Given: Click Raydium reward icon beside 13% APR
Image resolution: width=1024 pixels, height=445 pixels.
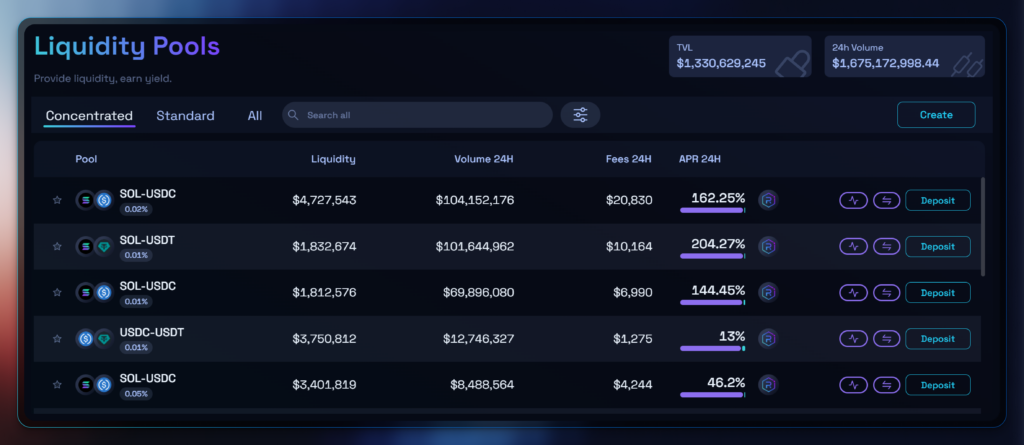Looking at the screenshot, I should point(768,338).
